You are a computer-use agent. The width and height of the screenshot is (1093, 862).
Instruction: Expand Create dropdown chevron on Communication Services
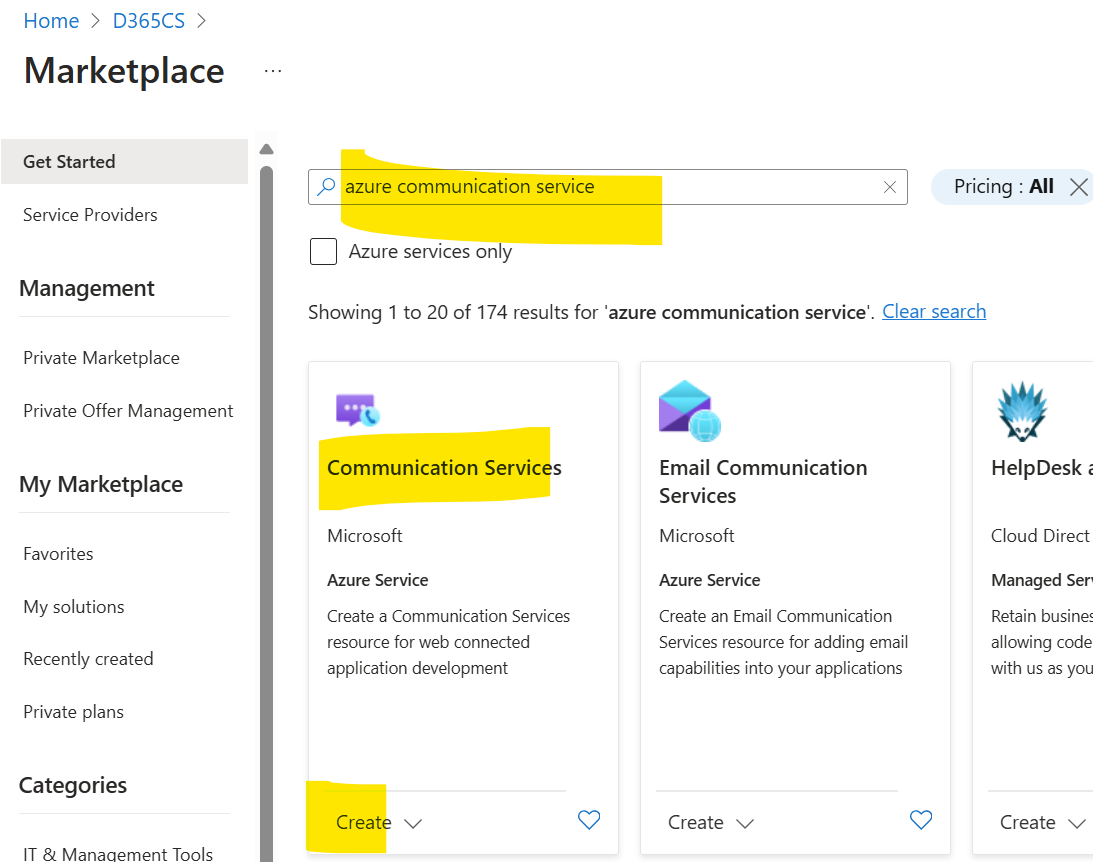click(x=413, y=824)
